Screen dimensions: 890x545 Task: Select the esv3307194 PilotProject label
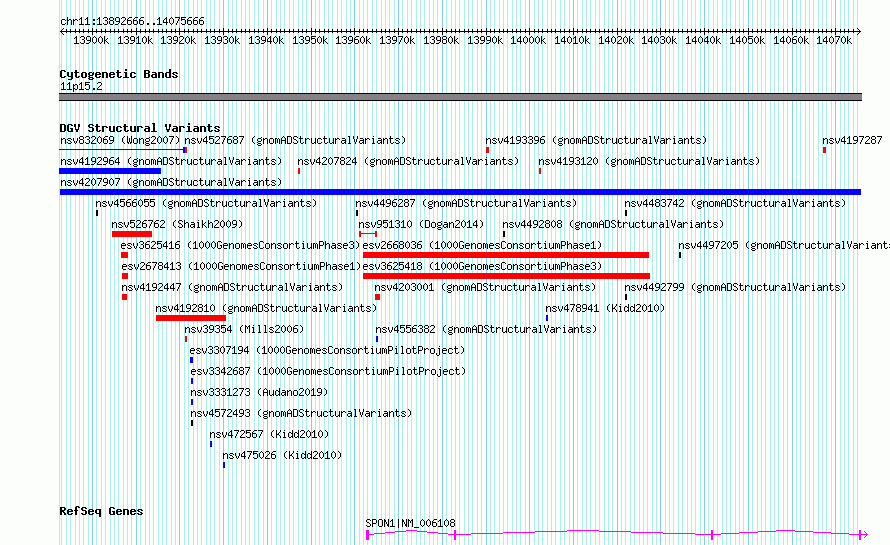point(328,350)
